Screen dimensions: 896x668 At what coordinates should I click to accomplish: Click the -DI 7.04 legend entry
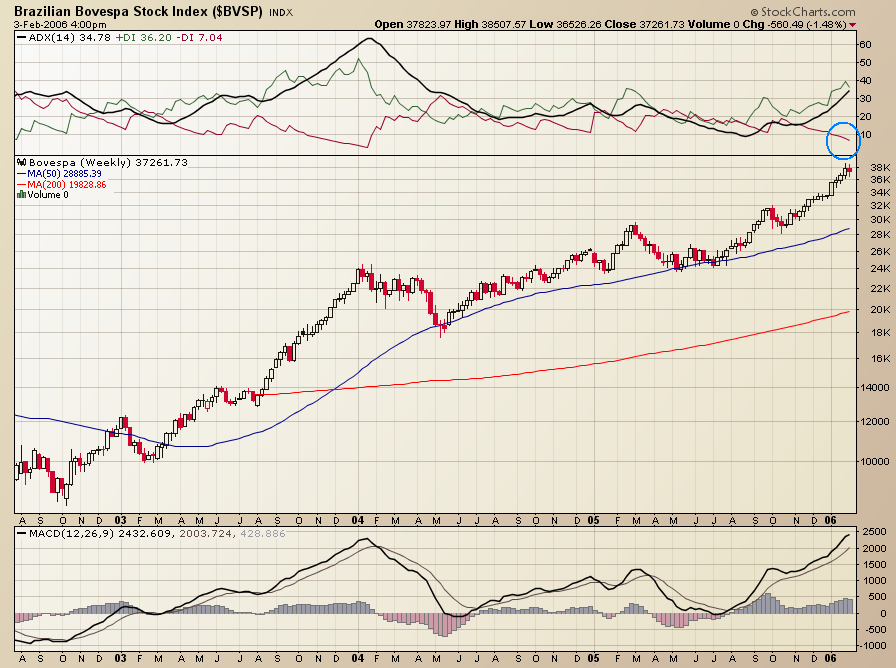(x=199, y=38)
